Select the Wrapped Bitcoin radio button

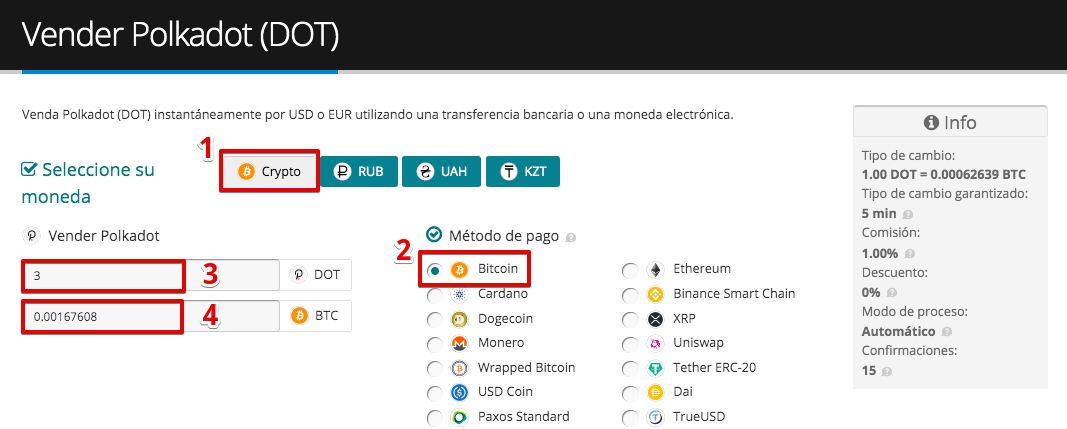click(x=434, y=369)
